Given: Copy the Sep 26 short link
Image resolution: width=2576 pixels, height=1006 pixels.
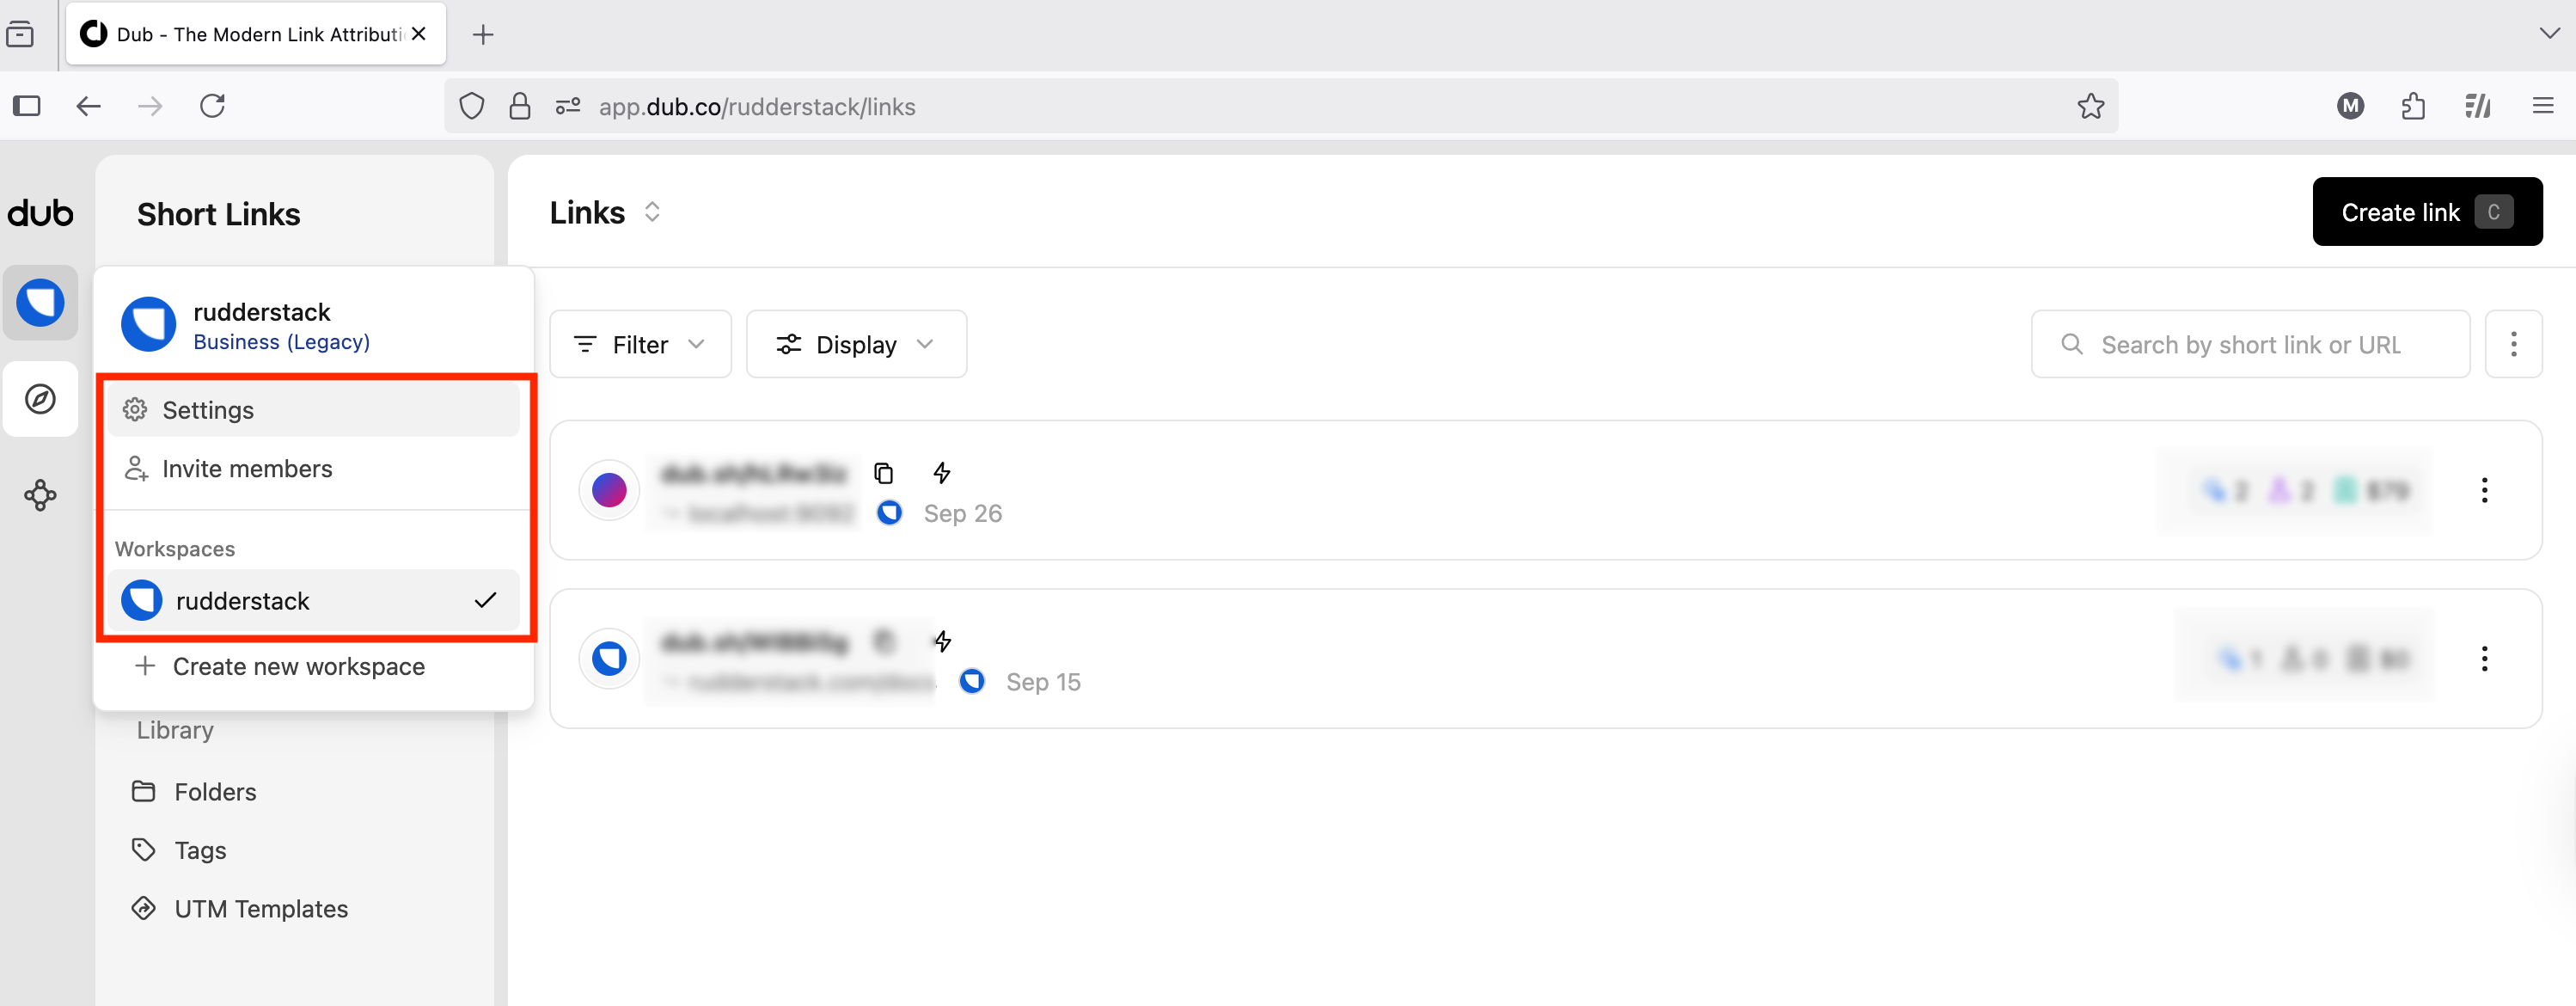Looking at the screenshot, I should 884,472.
